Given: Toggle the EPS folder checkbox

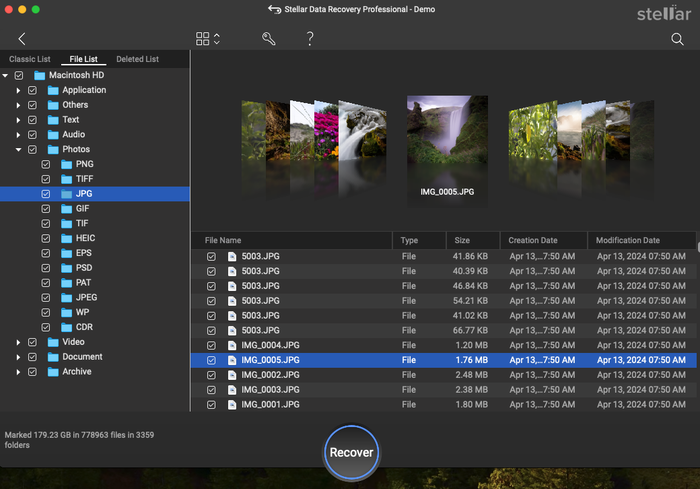Looking at the screenshot, I should tap(46, 253).
